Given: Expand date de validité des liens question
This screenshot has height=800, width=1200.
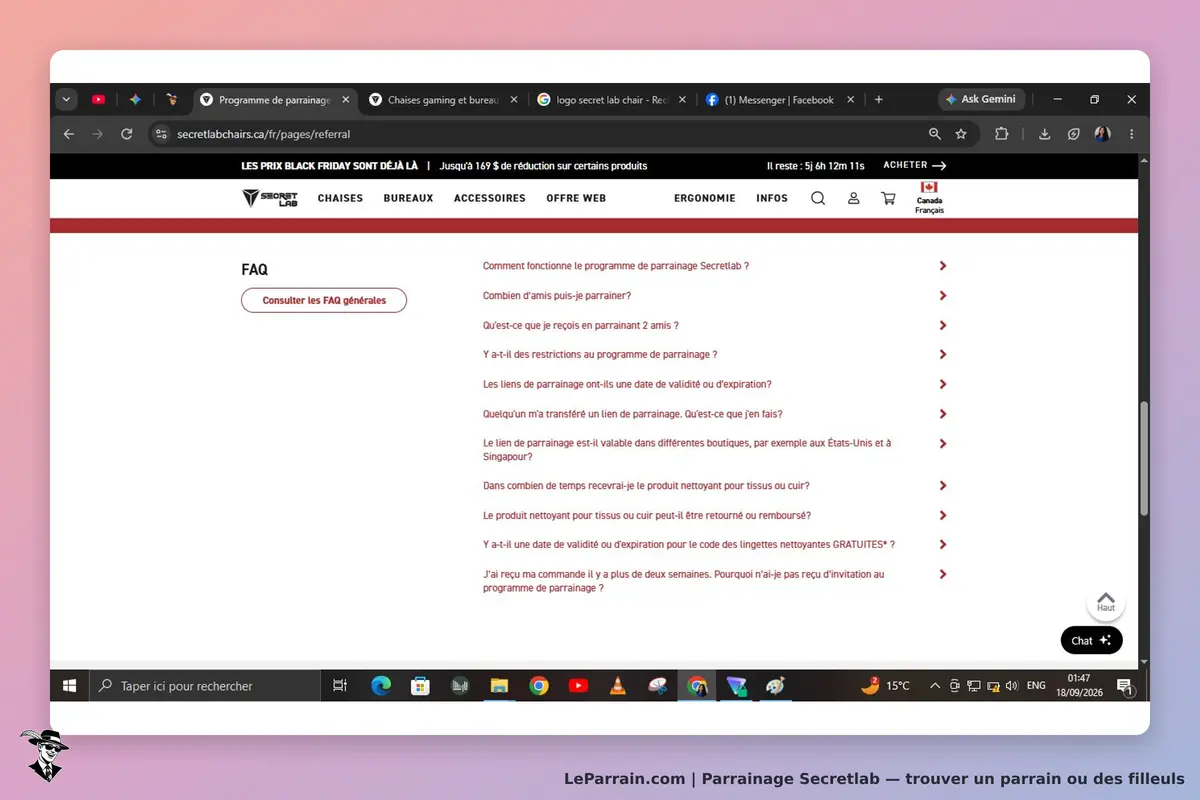Looking at the screenshot, I should (714, 384).
